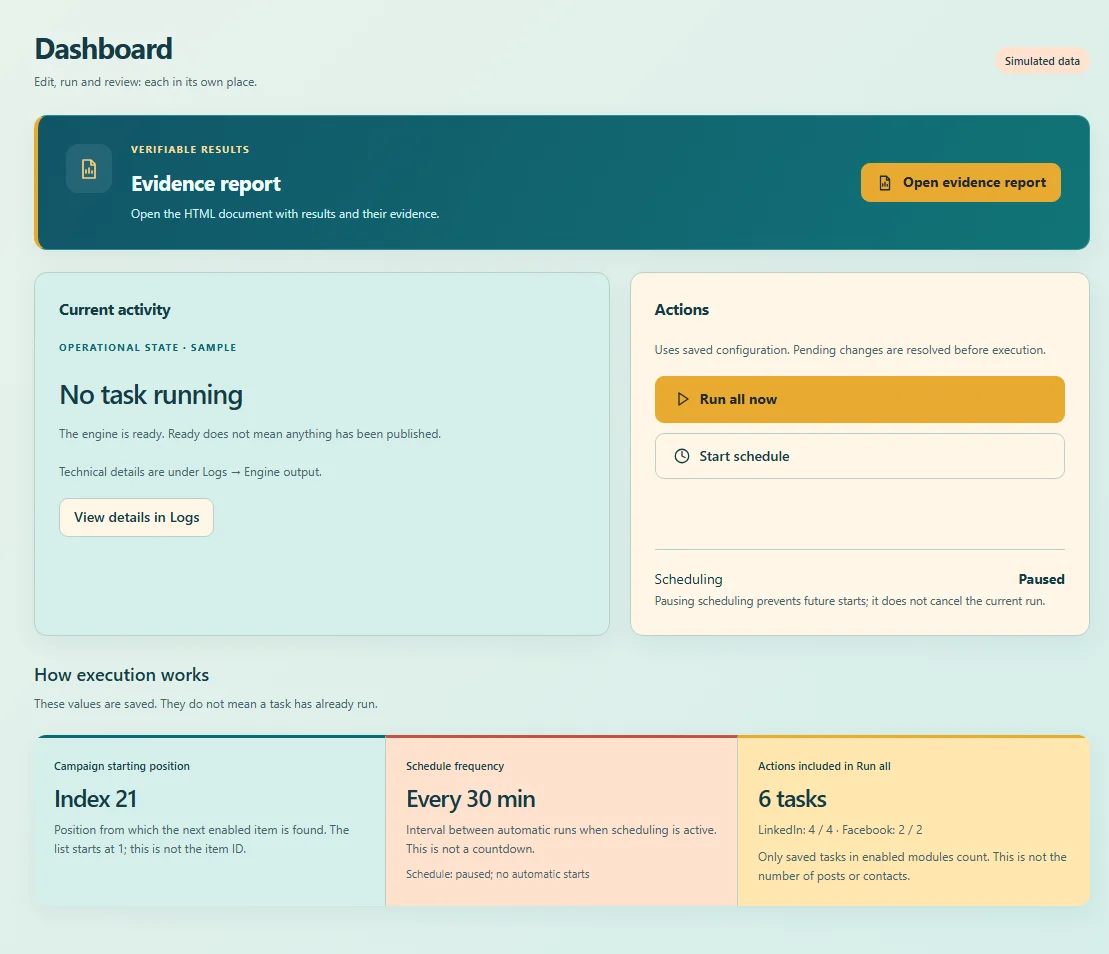The image size is (1109, 954).
Task: Click Pausing scheduling prevents future starts note
Action: tap(849, 600)
